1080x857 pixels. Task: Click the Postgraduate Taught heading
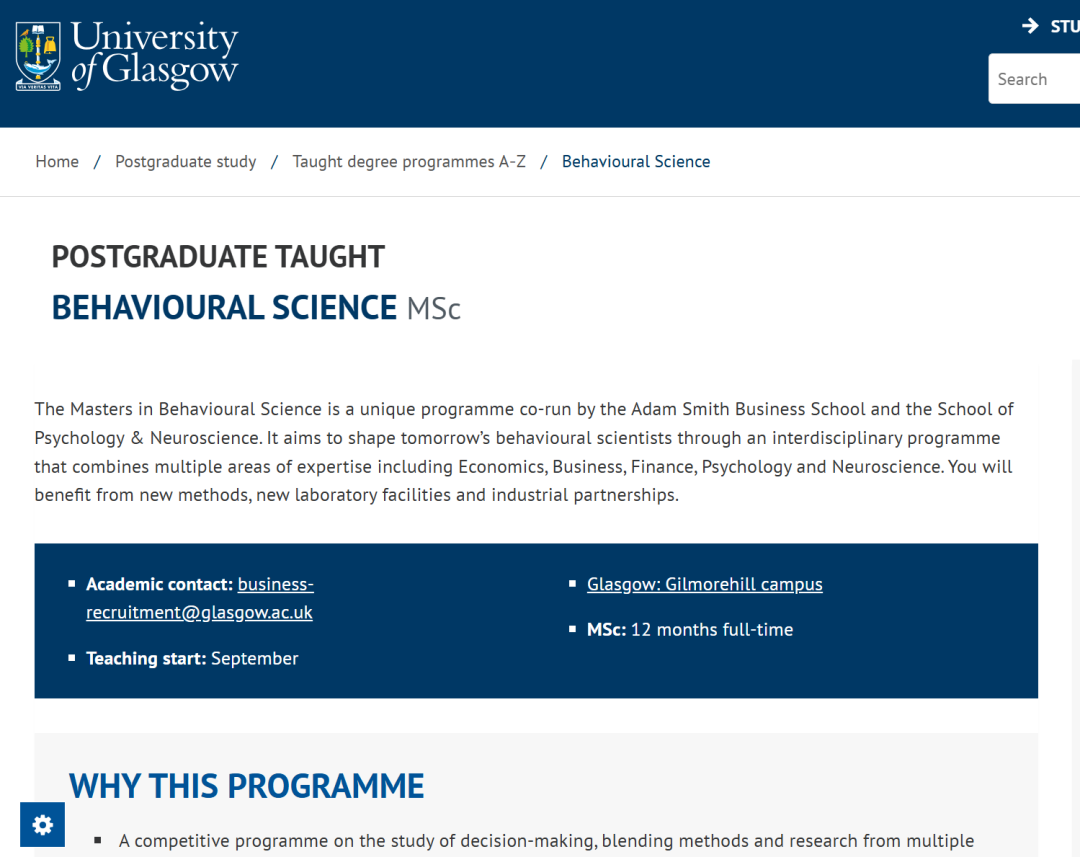(218, 257)
